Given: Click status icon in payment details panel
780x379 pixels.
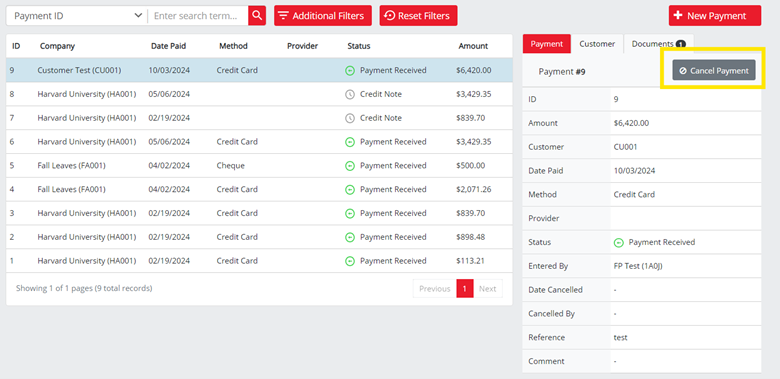Looking at the screenshot, I should [x=618, y=243].
